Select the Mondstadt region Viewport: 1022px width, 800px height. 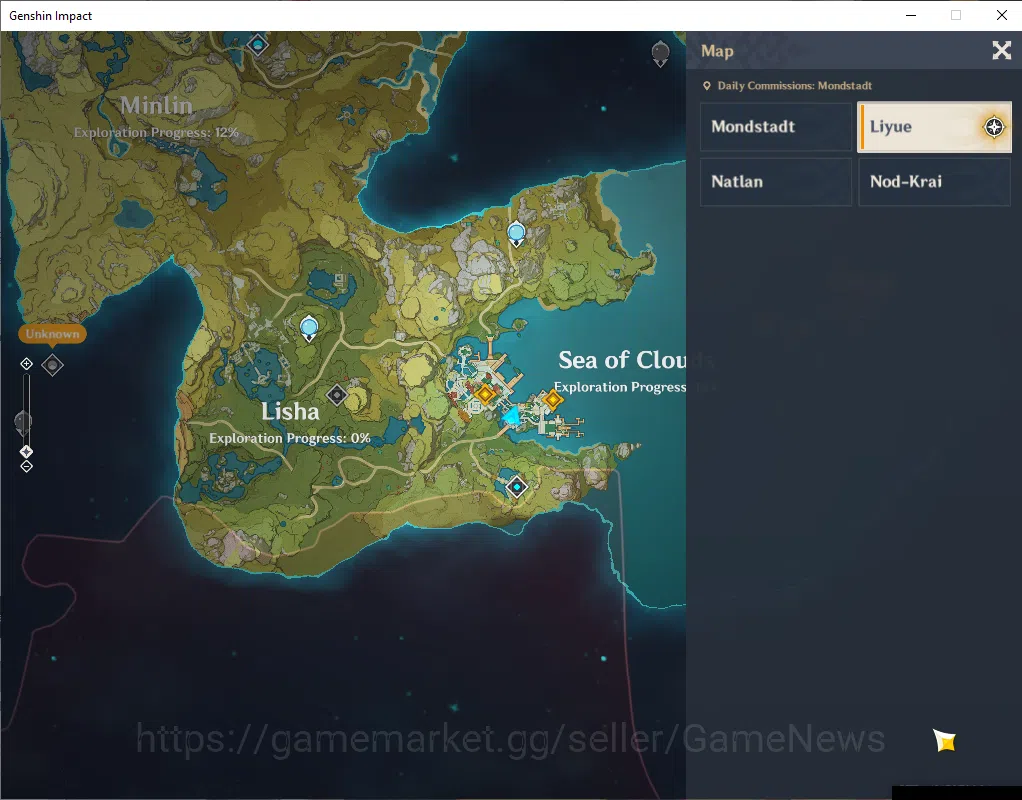[776, 126]
